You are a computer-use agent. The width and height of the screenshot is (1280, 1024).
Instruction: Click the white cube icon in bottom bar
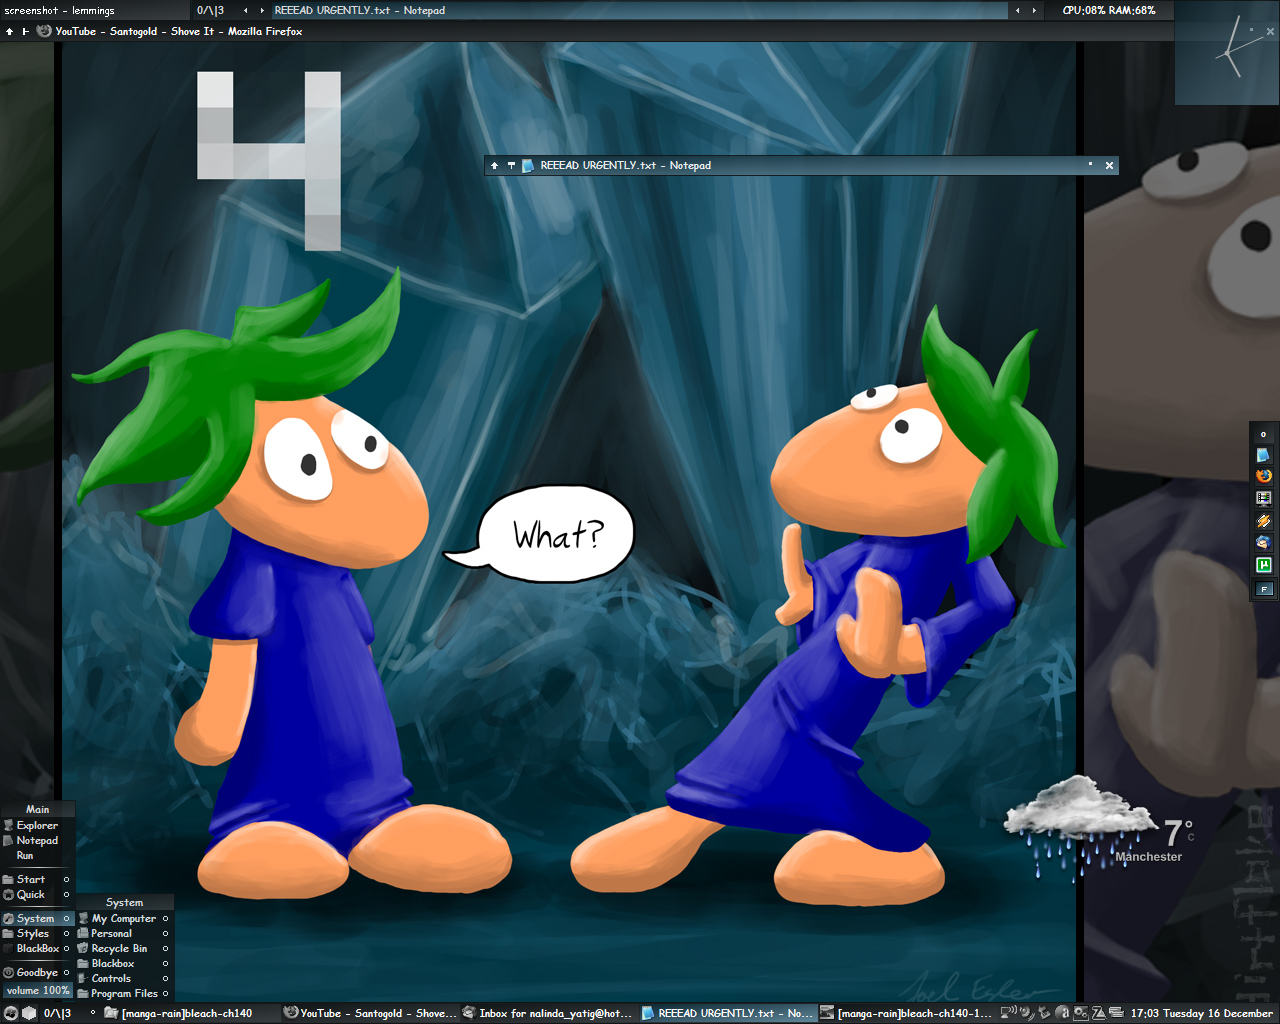pyautogui.click(x=29, y=1013)
